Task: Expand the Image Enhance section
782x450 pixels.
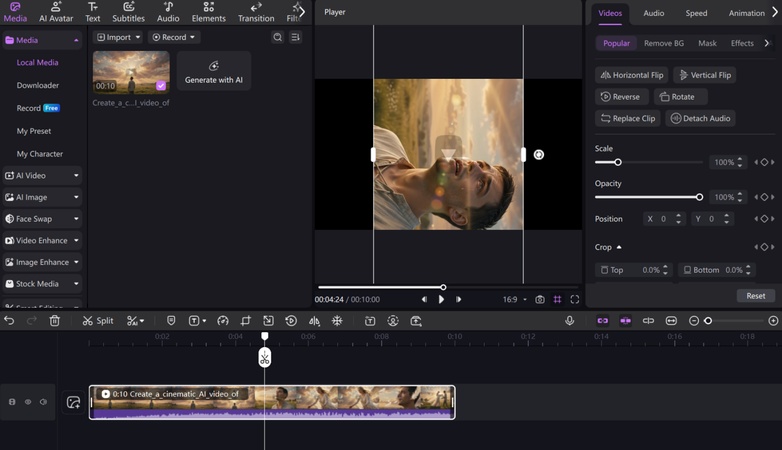Action: click(42, 262)
